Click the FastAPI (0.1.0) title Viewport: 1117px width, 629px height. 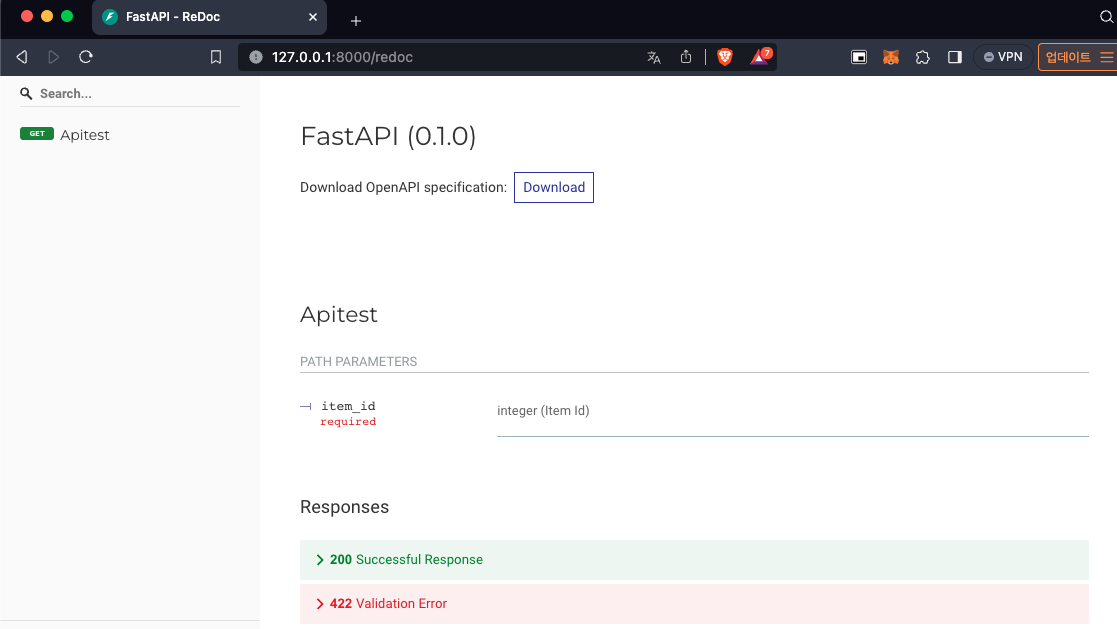(388, 136)
